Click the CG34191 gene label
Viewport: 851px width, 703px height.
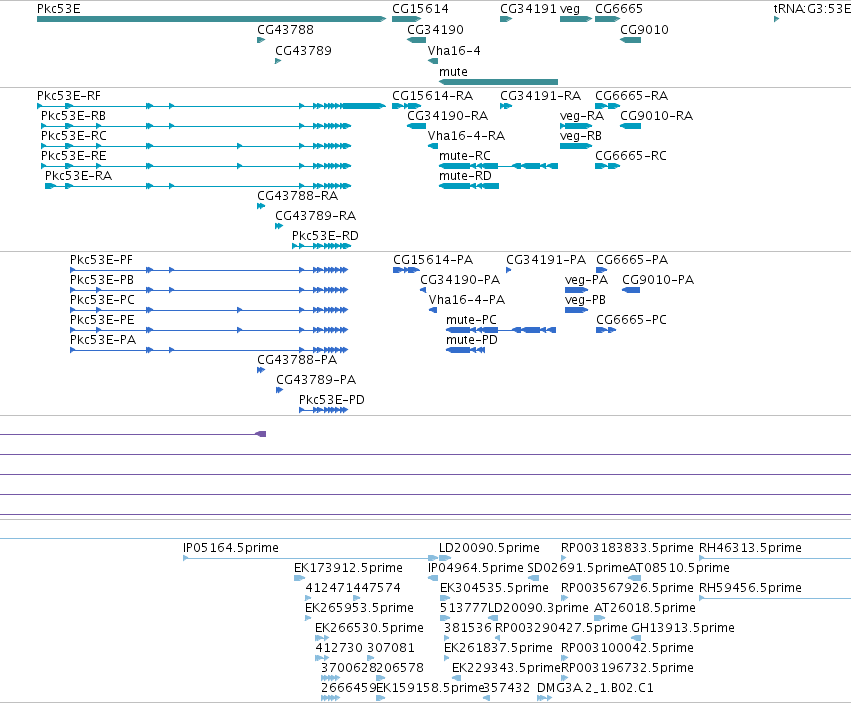click(x=528, y=9)
